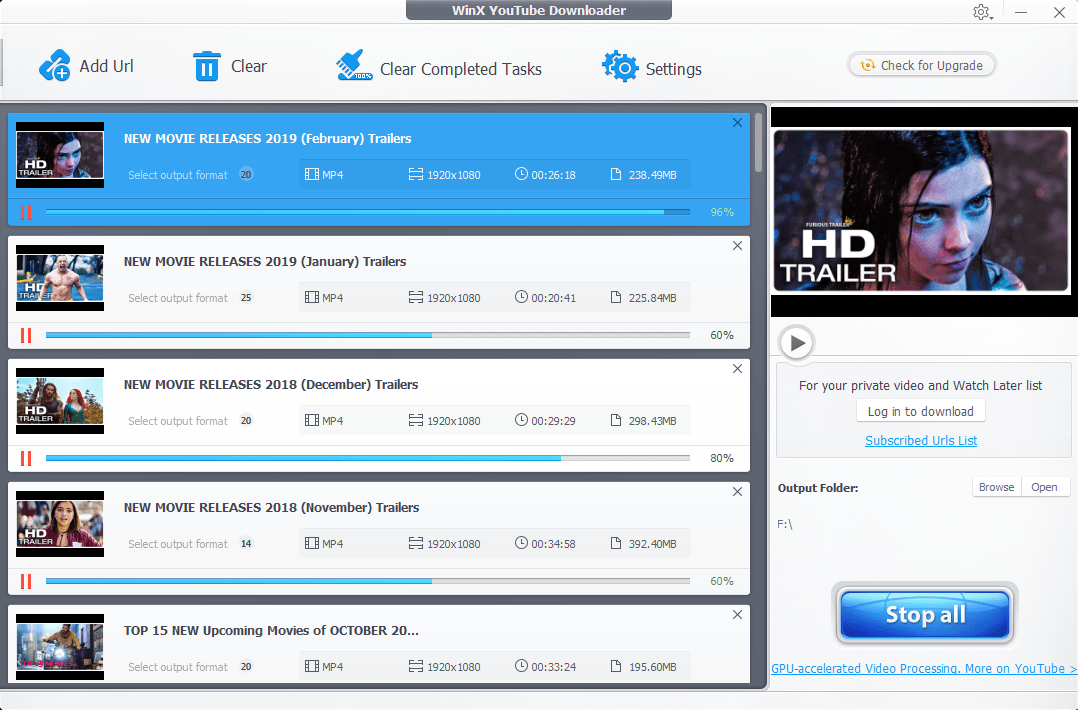
Task: Pause the January 2019 Trailers download
Action: pos(26,335)
